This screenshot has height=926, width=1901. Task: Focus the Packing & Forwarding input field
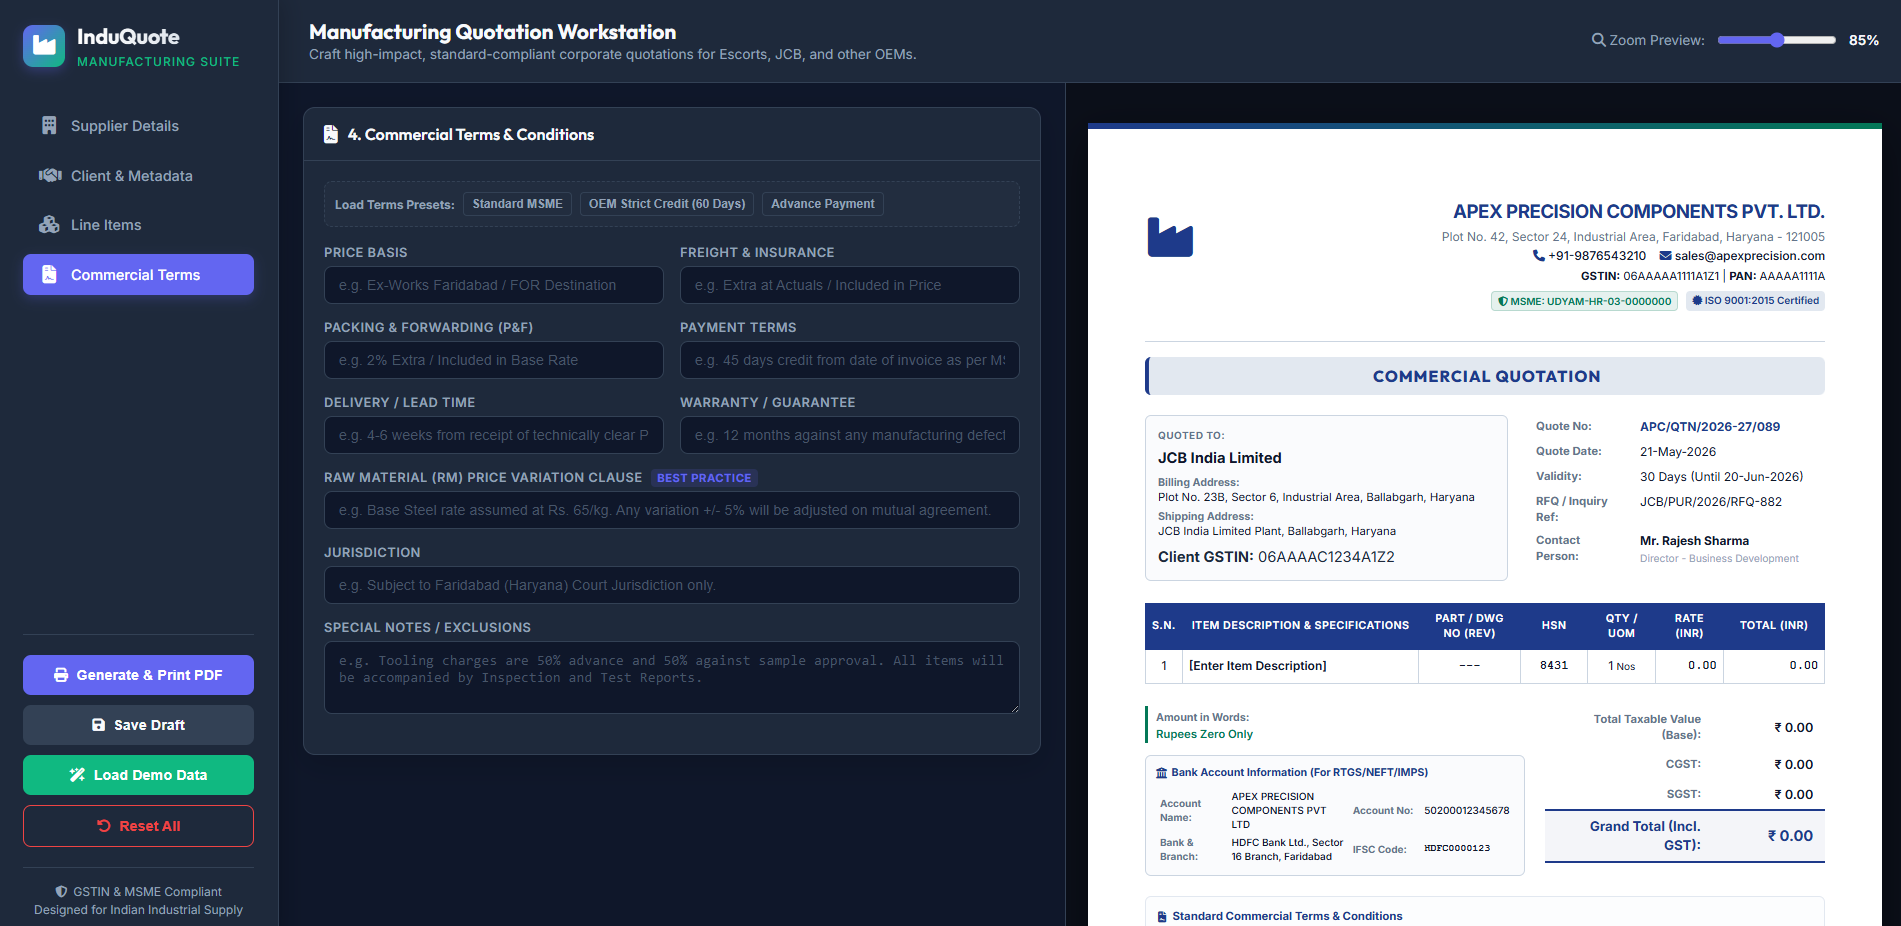[x=494, y=360]
